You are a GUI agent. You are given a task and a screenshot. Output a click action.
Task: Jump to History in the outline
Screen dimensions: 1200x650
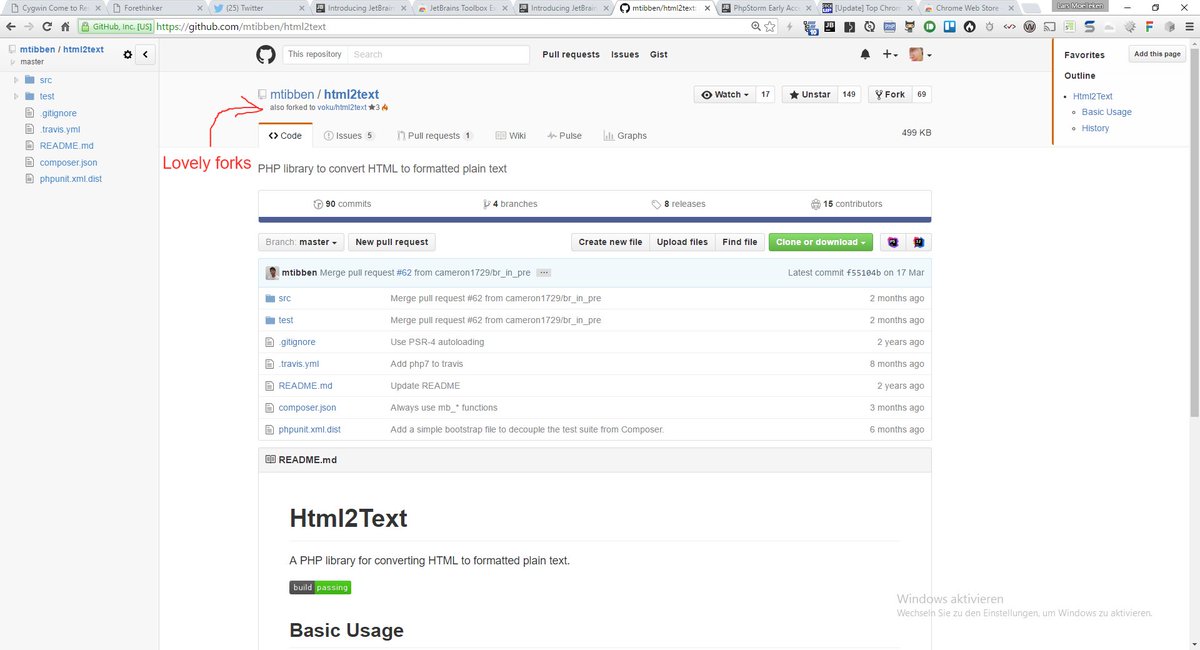tap(1095, 128)
